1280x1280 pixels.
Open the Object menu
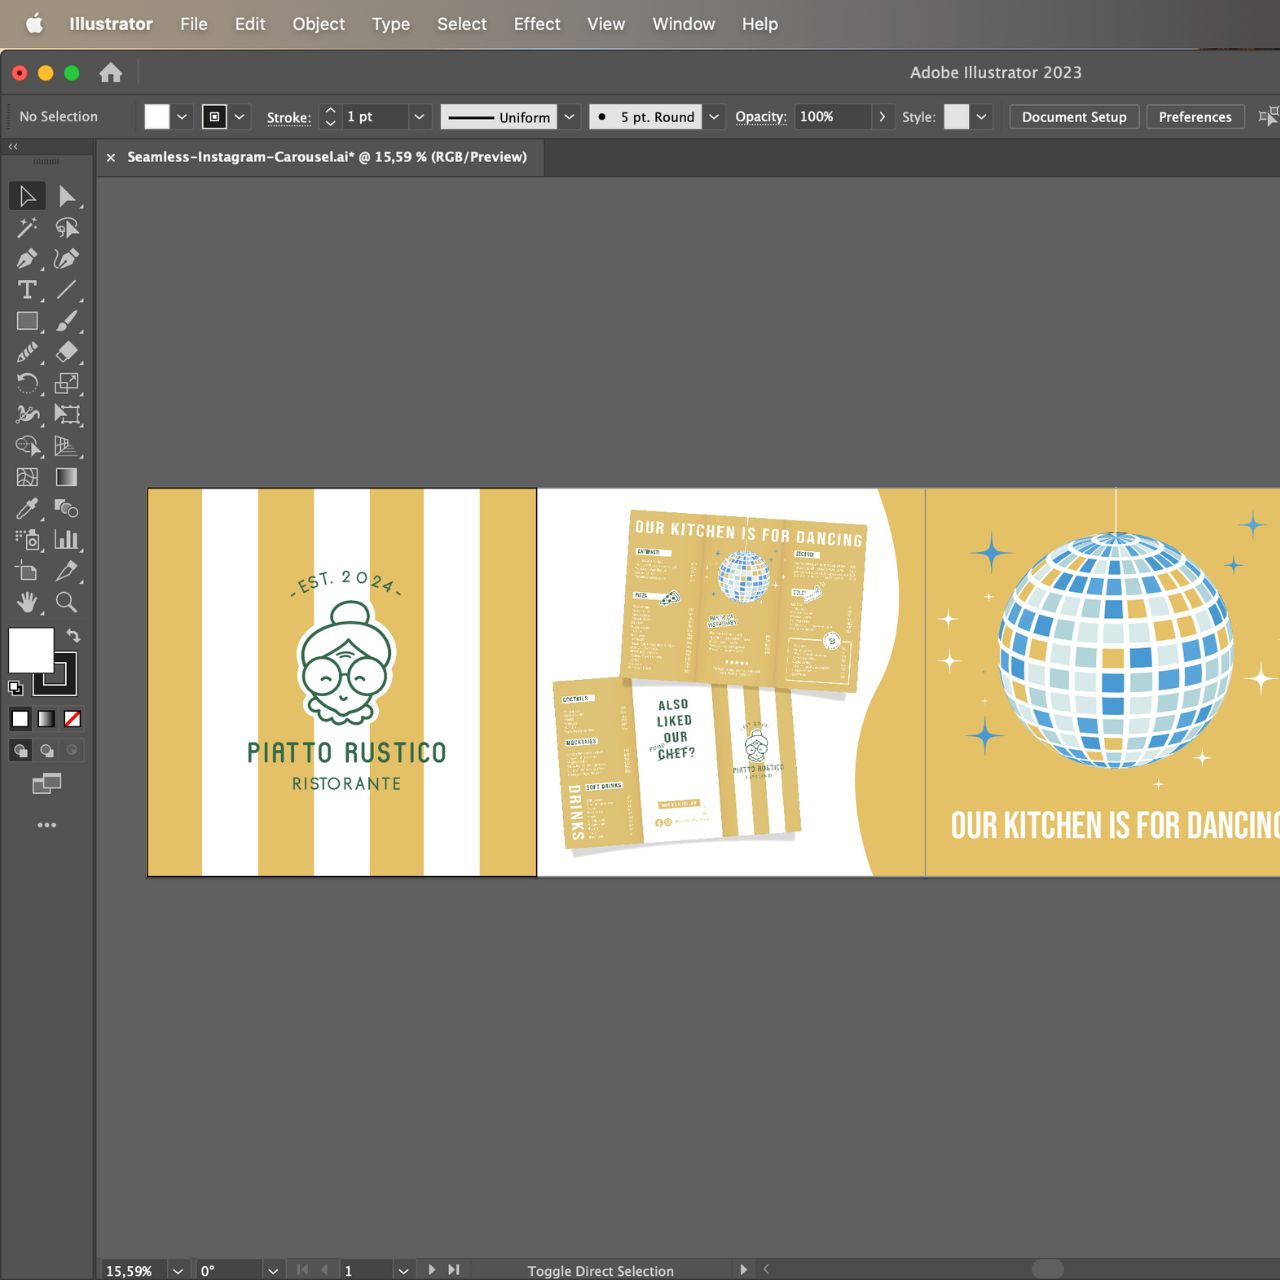318,24
